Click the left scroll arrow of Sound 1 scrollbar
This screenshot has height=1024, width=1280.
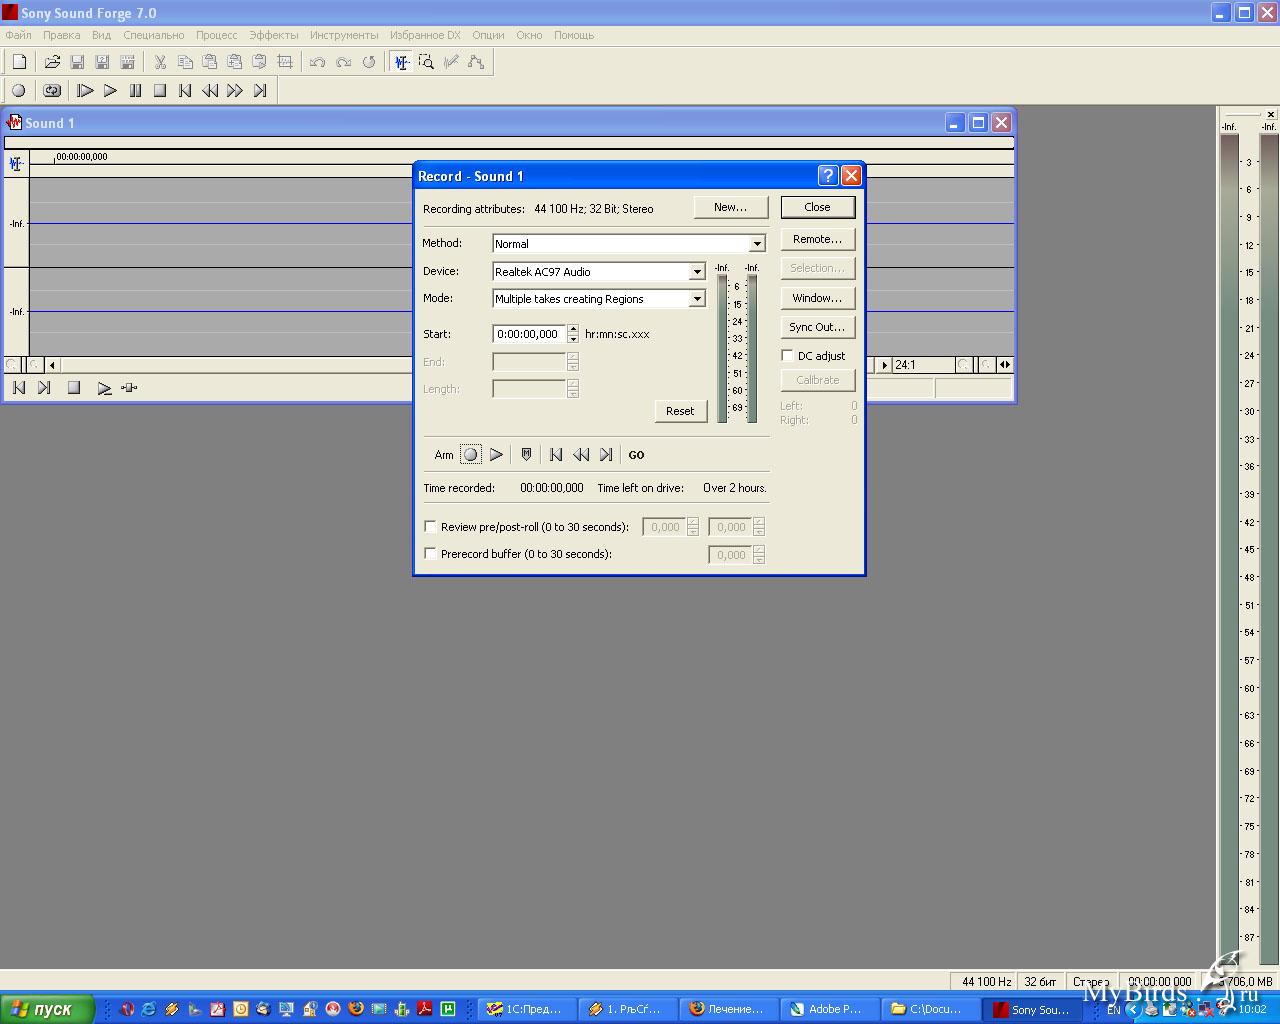tap(52, 365)
